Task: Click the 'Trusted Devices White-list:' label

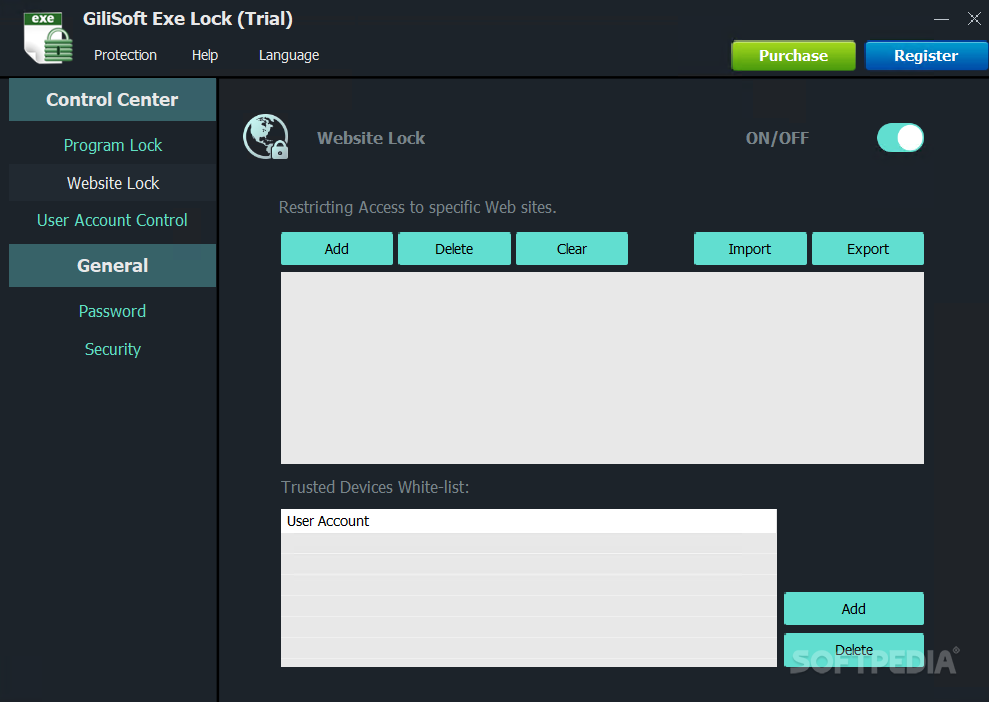Action: click(375, 487)
